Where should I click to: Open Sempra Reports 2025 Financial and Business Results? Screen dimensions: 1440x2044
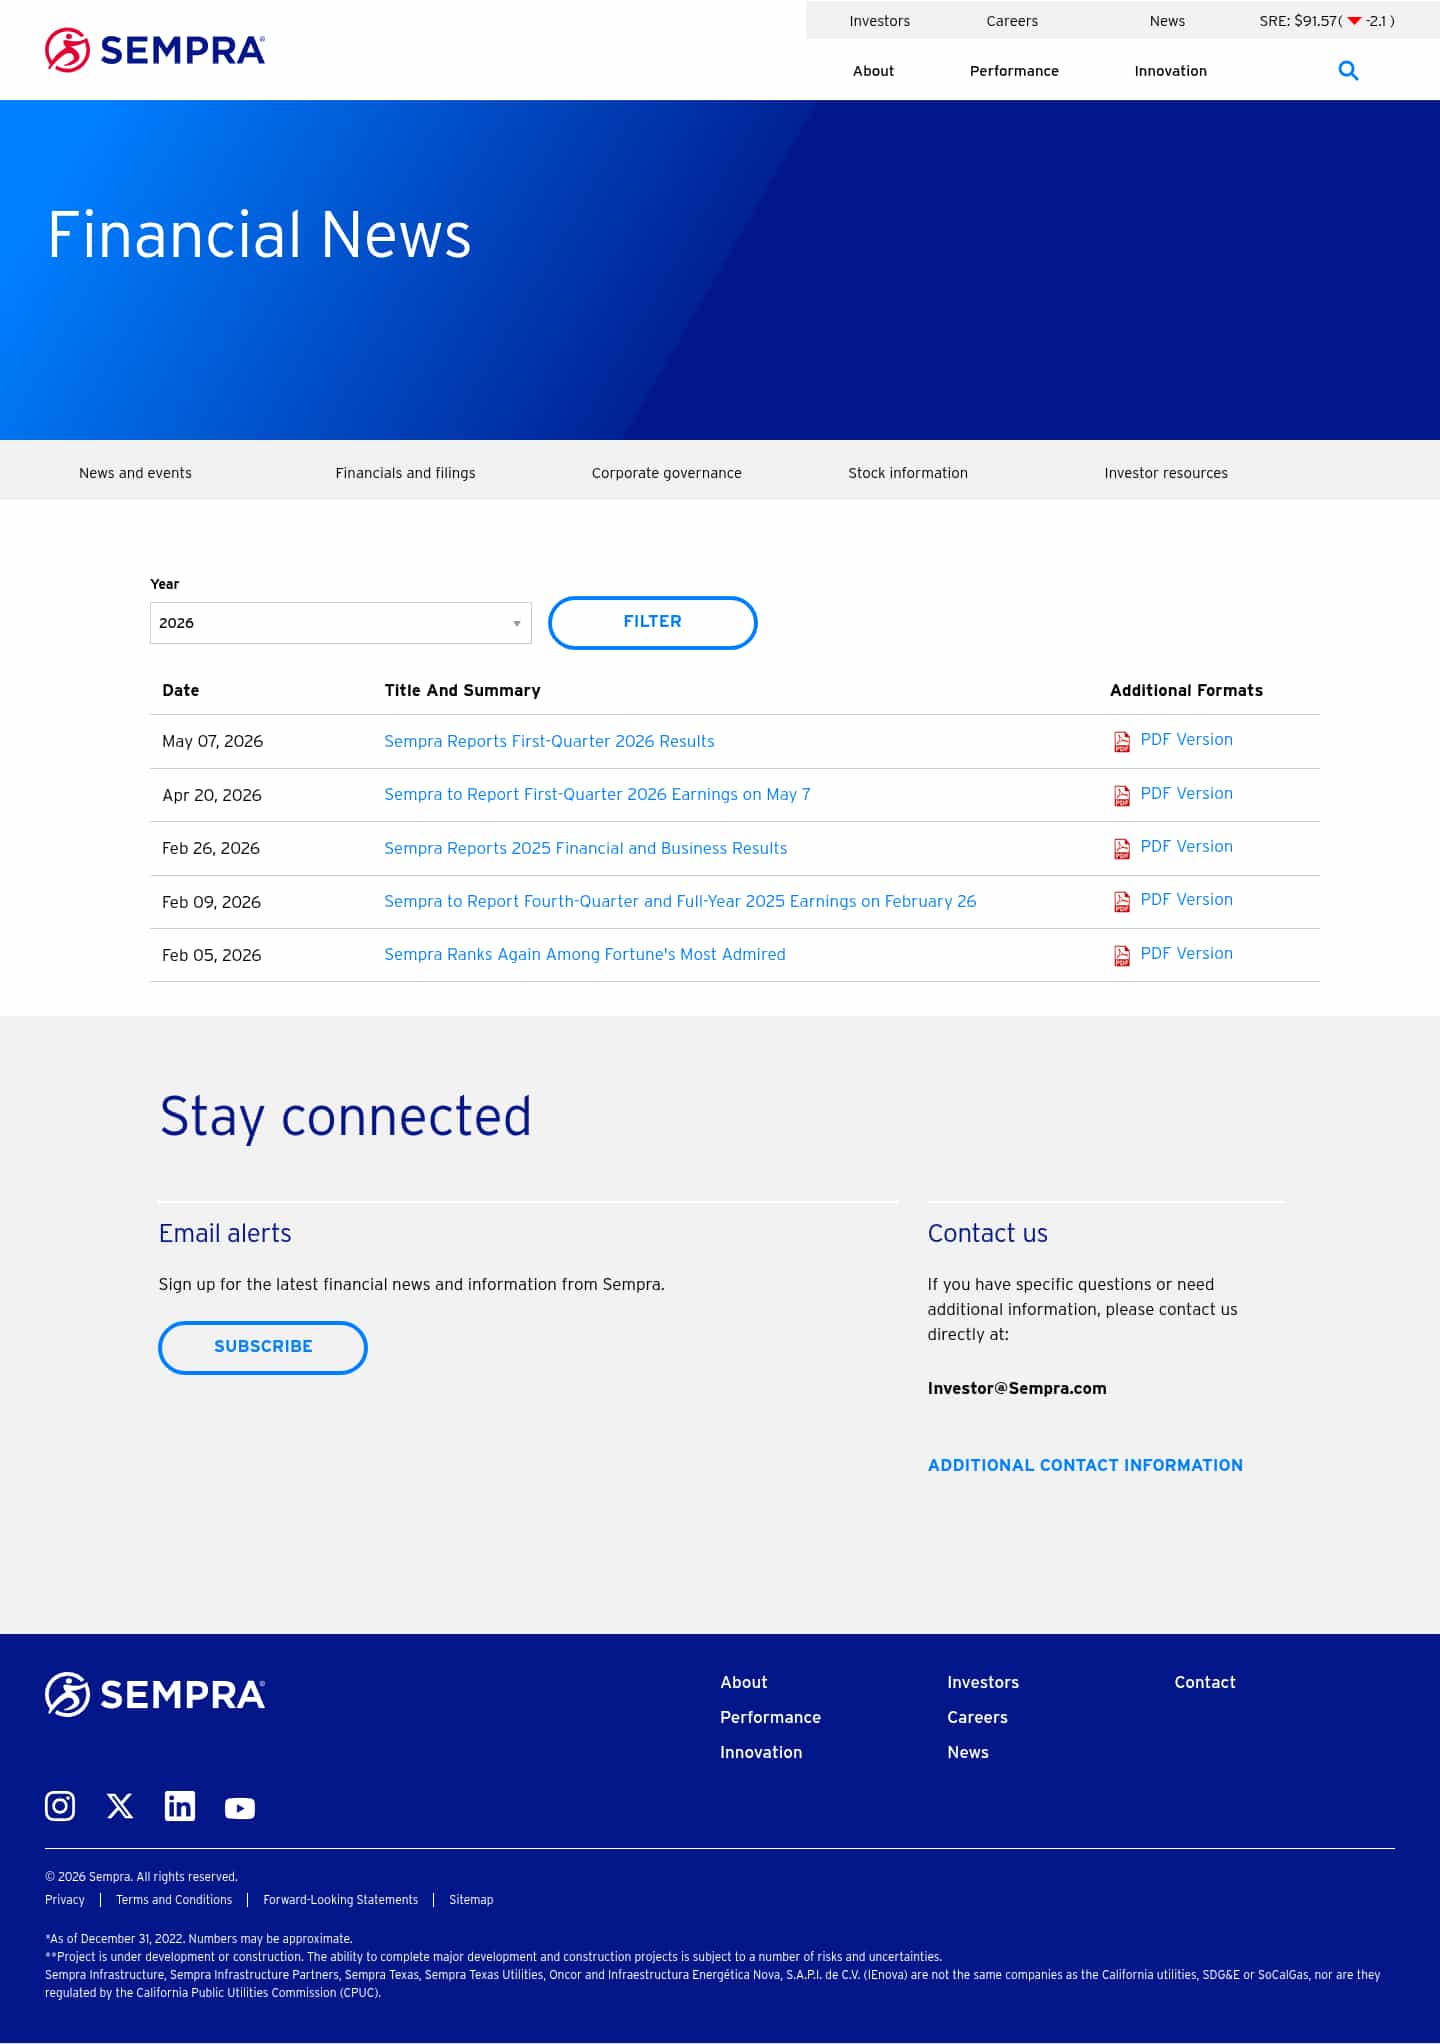tap(586, 849)
